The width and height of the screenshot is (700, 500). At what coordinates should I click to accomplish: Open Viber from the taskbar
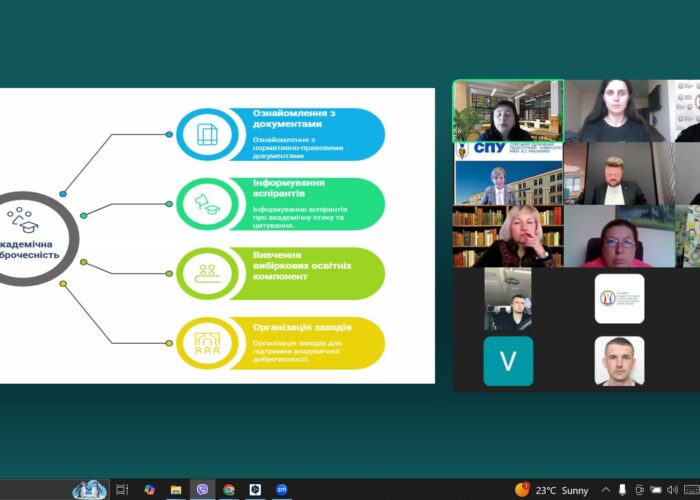point(202,489)
